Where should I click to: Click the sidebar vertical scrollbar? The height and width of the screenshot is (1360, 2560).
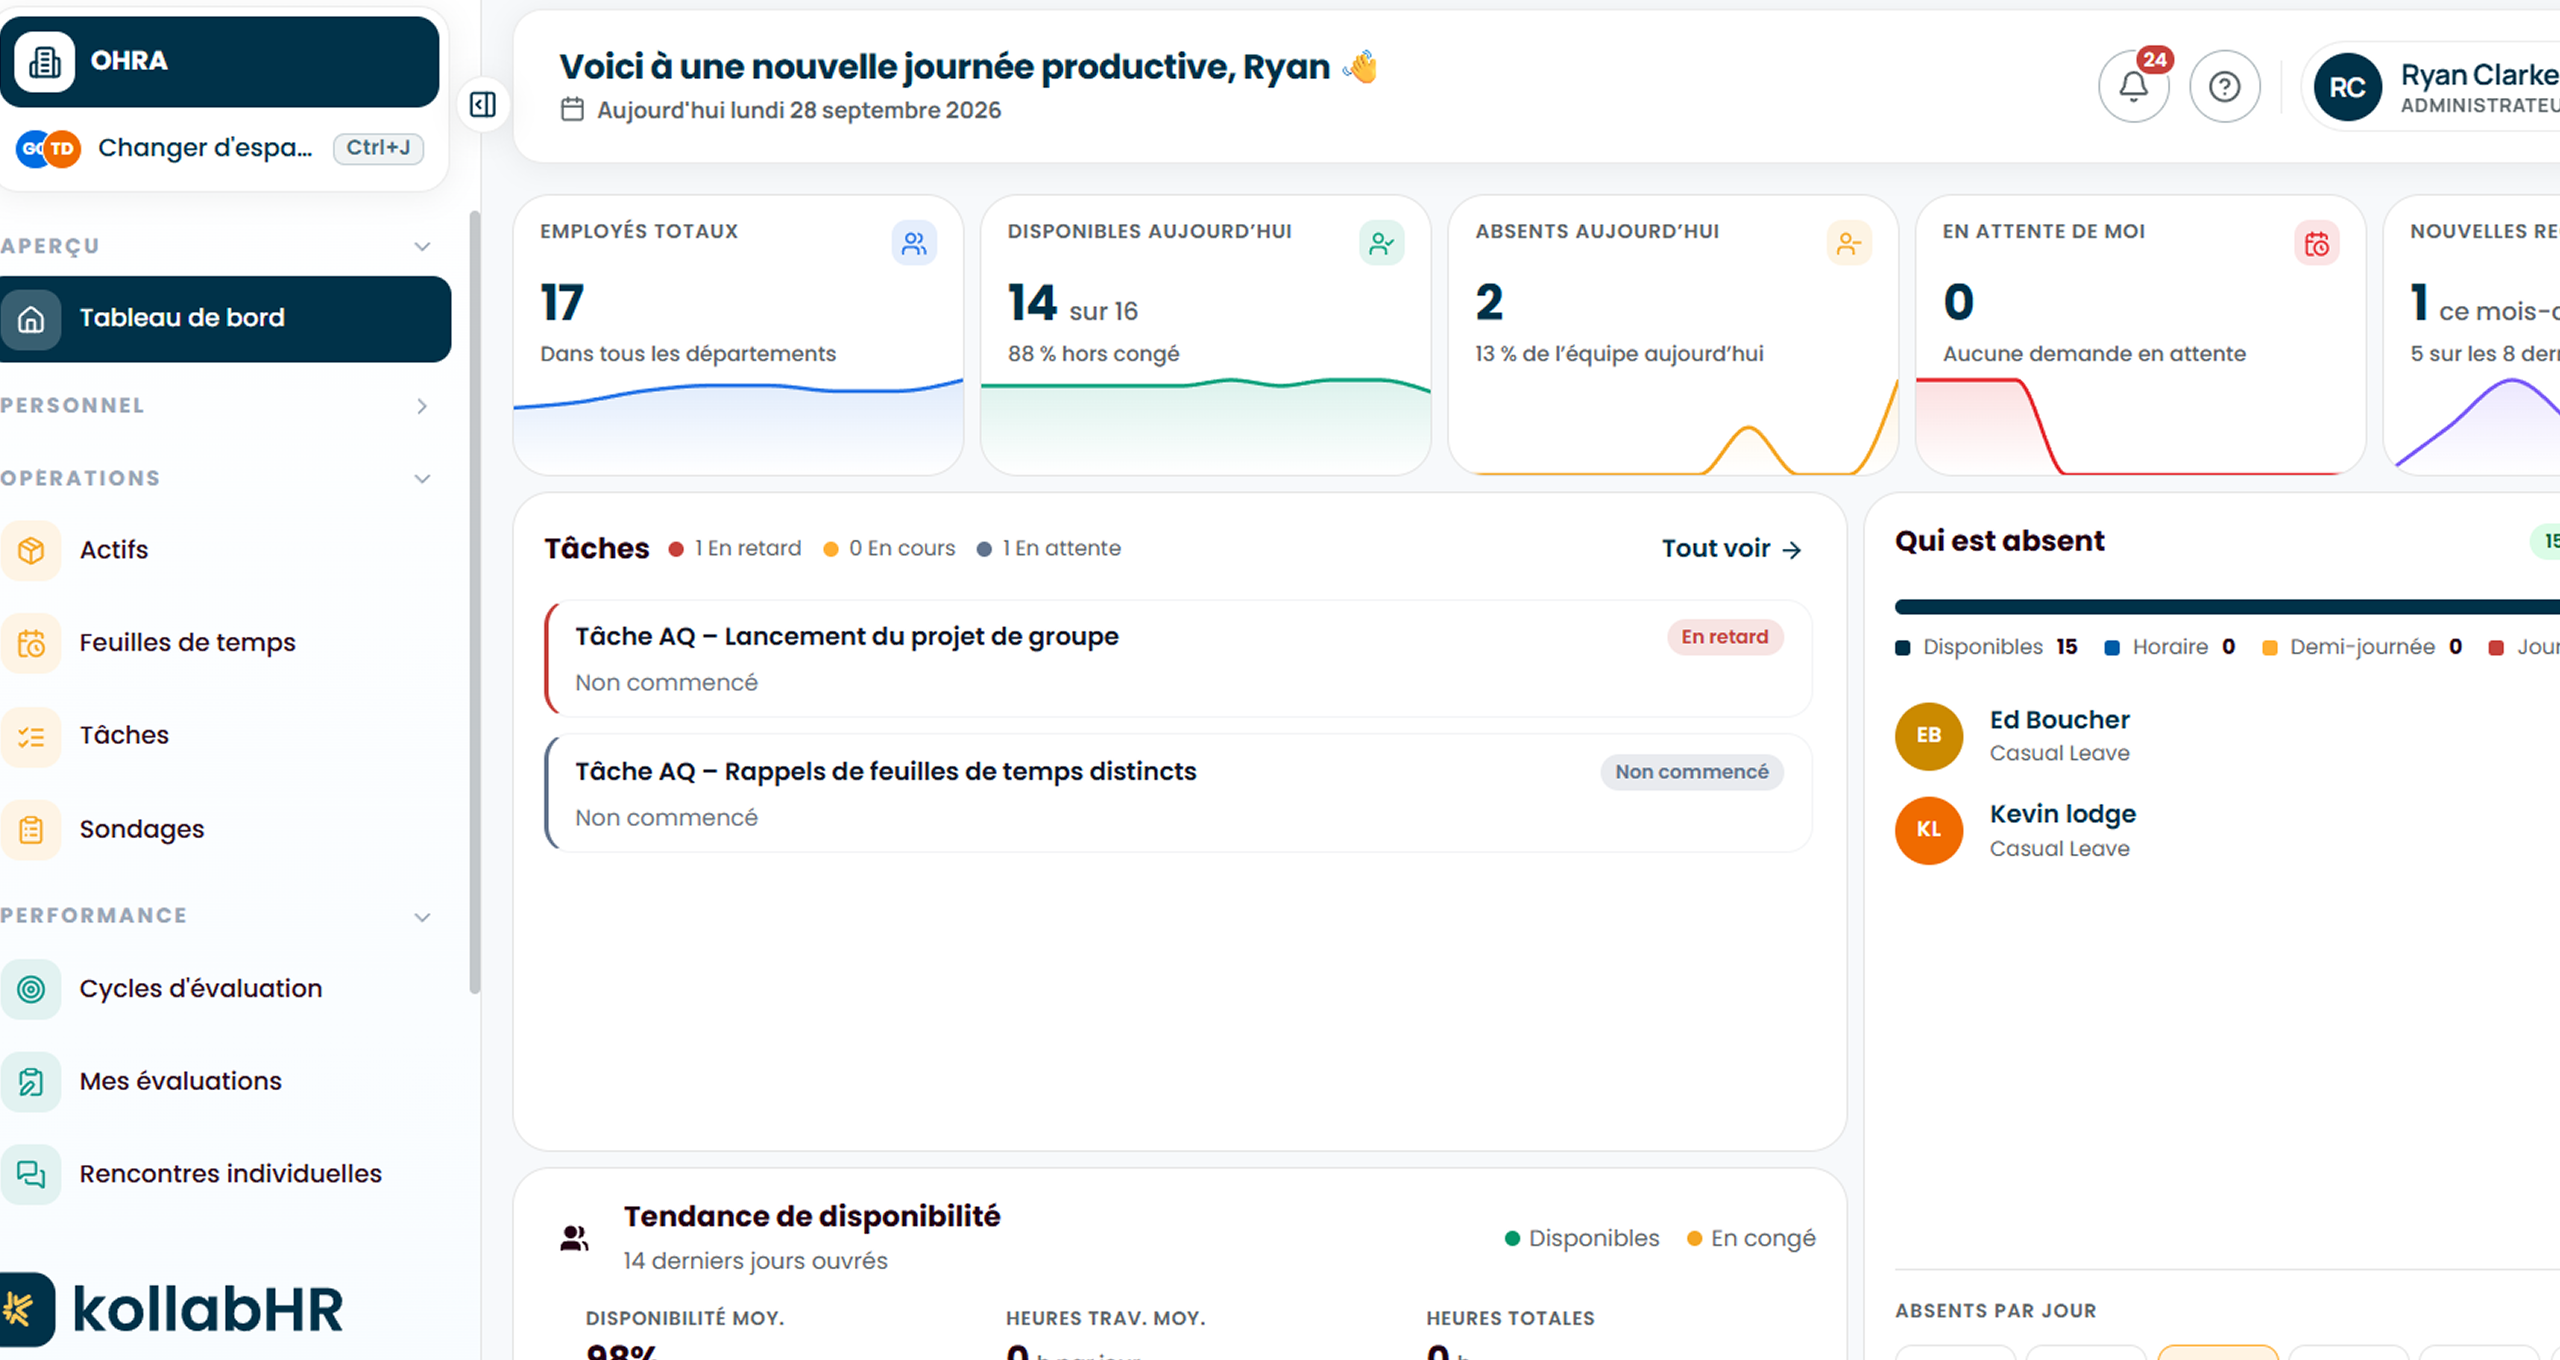pyautogui.click(x=474, y=600)
